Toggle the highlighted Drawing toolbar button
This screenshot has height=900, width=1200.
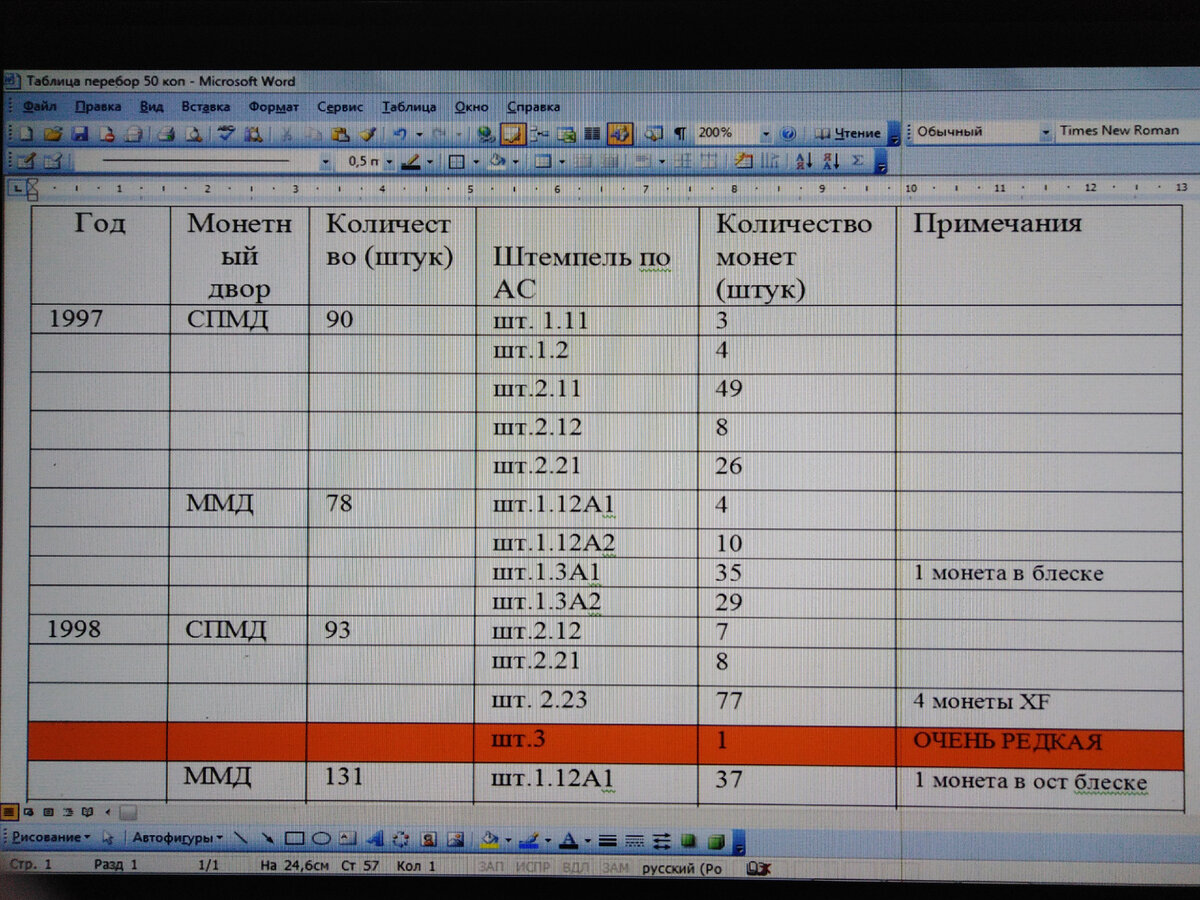click(x=619, y=133)
